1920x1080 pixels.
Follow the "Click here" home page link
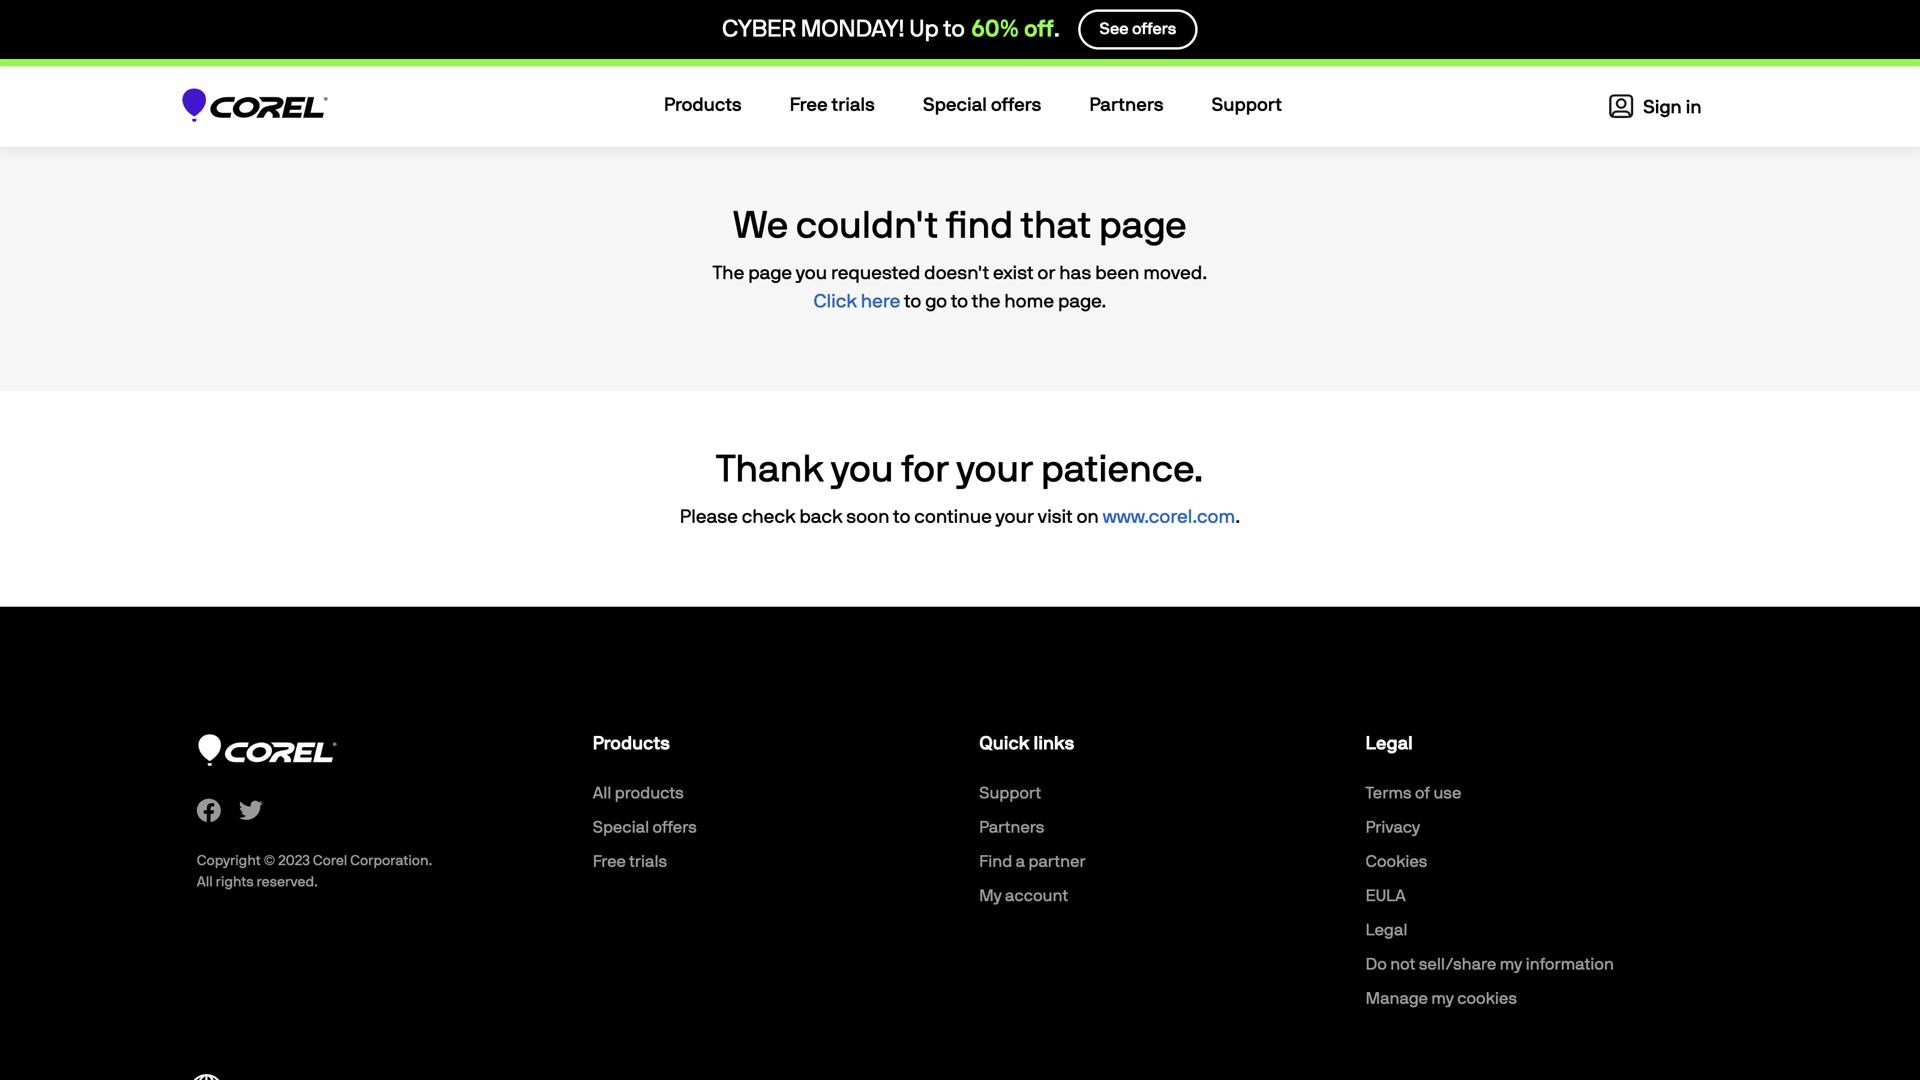pos(856,301)
